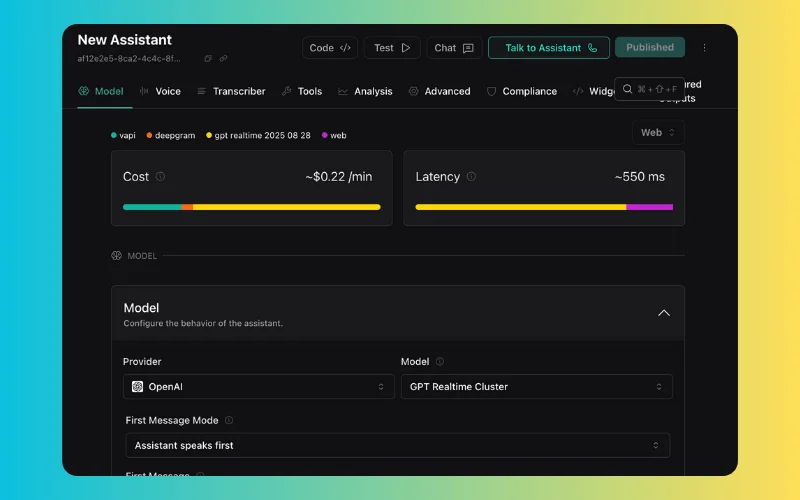
Task: Click the link icon beside assistant ID
Action: [x=223, y=59]
